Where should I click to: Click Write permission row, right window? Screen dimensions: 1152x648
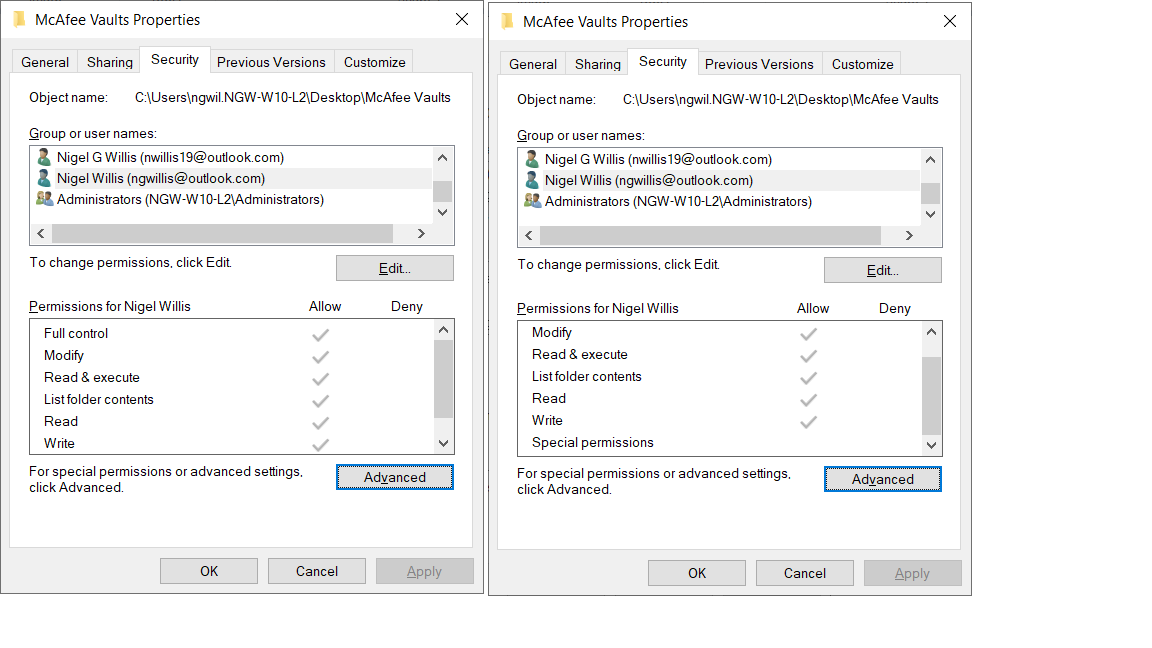click(720, 421)
